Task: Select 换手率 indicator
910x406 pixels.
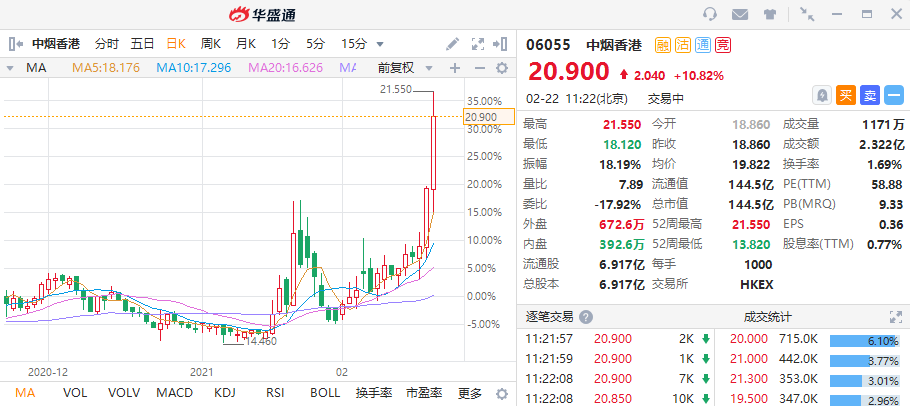Action: [x=374, y=393]
